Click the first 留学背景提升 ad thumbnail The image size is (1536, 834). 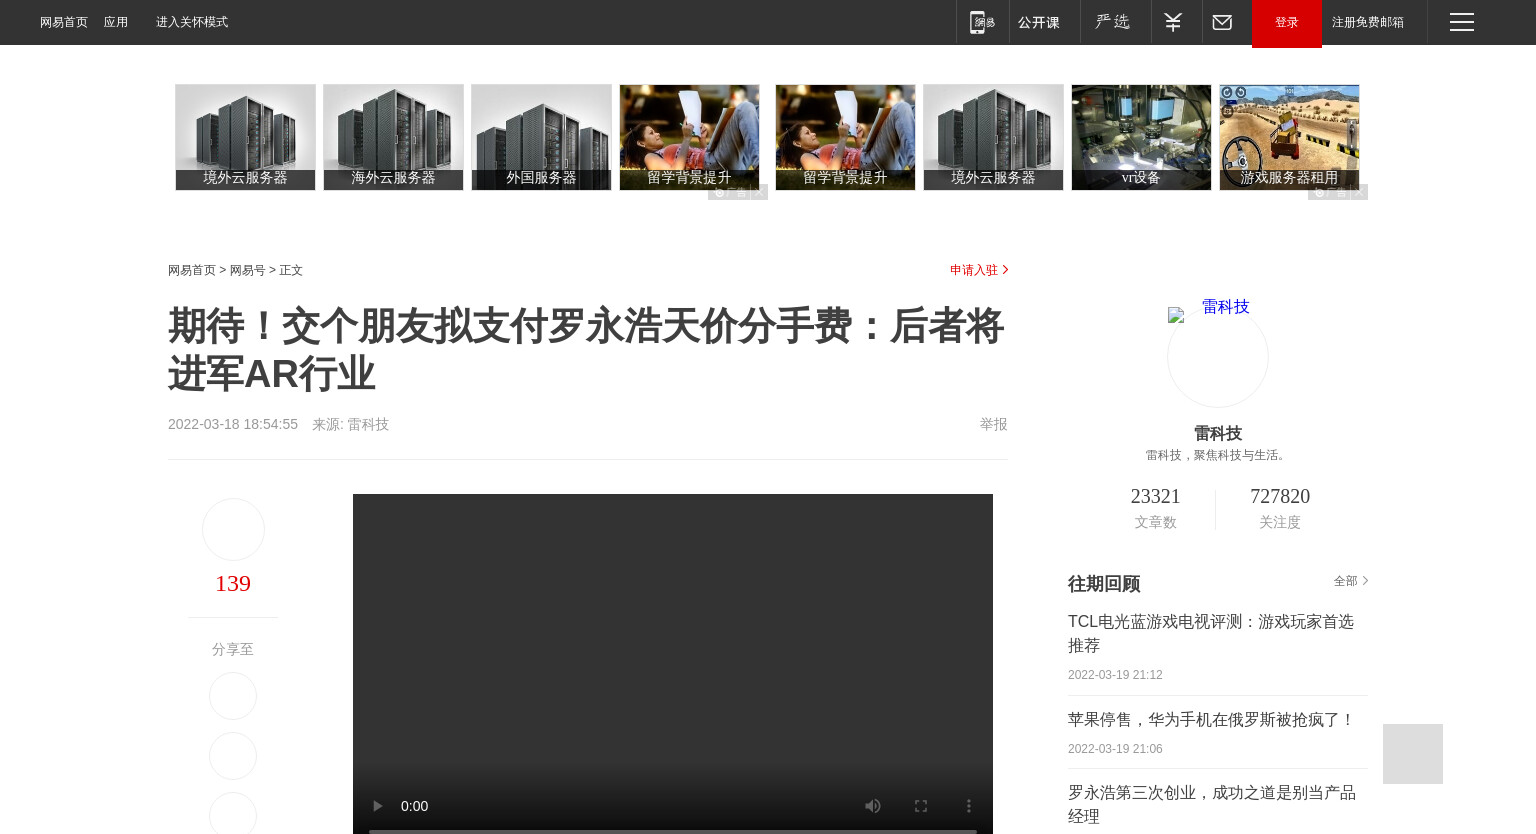tap(689, 137)
